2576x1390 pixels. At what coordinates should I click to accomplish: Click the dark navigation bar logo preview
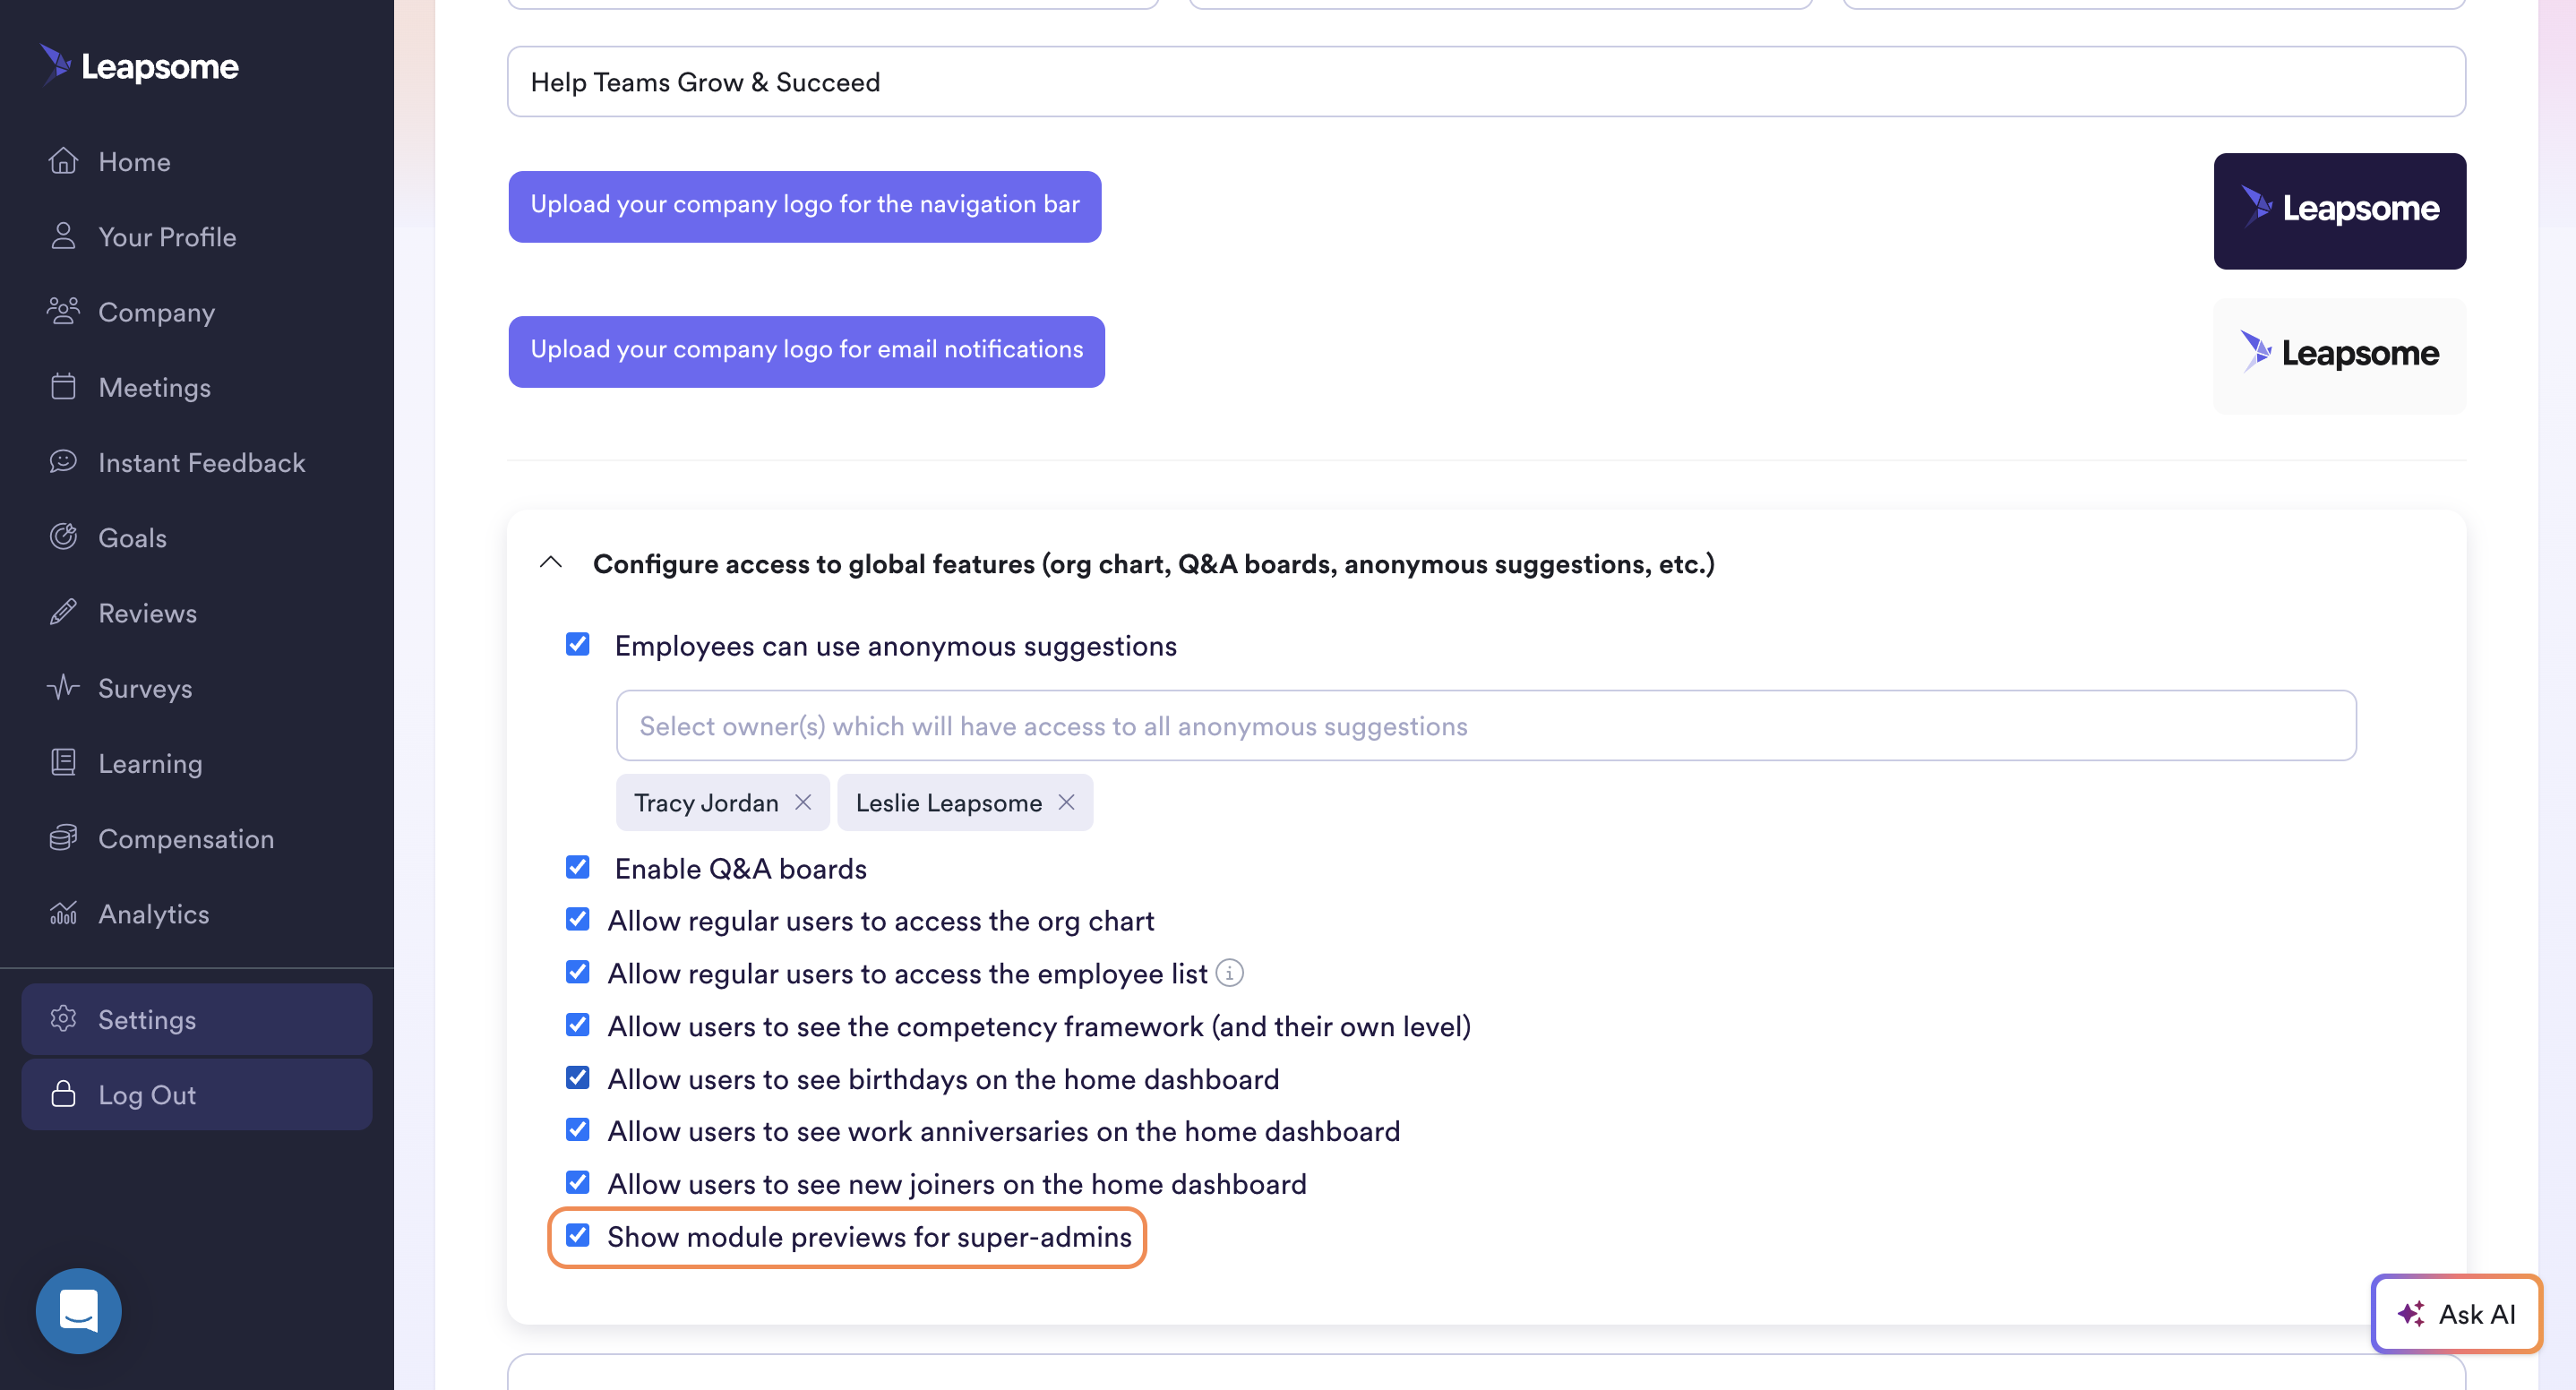pyautogui.click(x=2340, y=210)
